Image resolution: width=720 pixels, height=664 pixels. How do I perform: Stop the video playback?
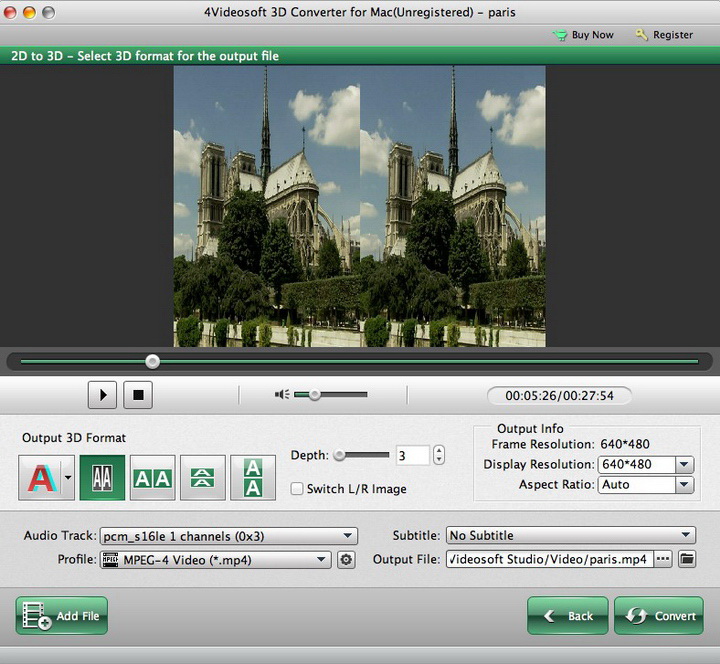pyautogui.click(x=138, y=395)
